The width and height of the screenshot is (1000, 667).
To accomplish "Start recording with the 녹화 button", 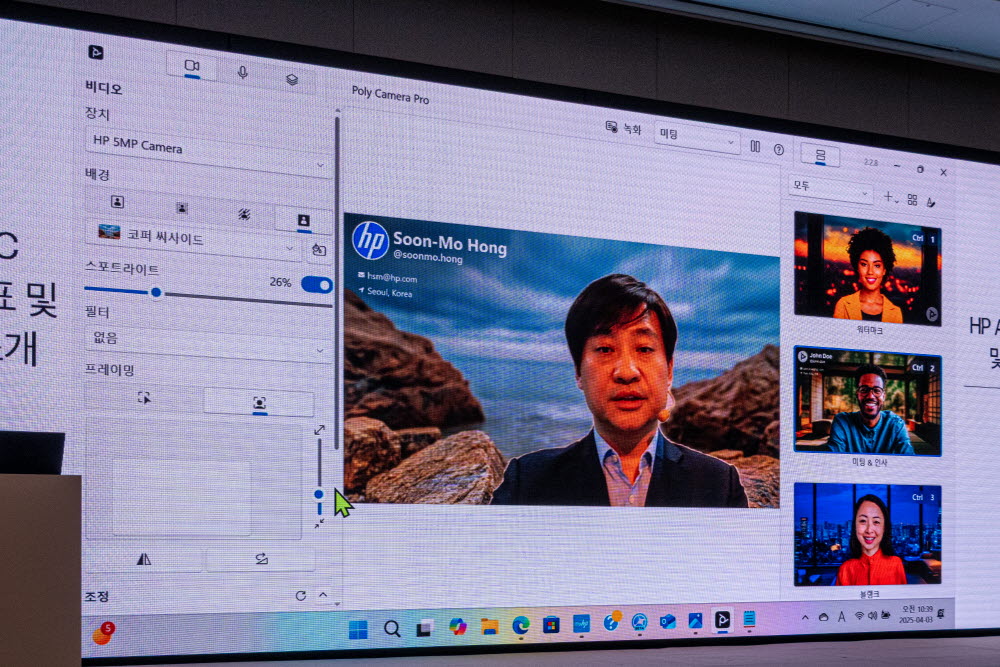I will tap(623, 128).
